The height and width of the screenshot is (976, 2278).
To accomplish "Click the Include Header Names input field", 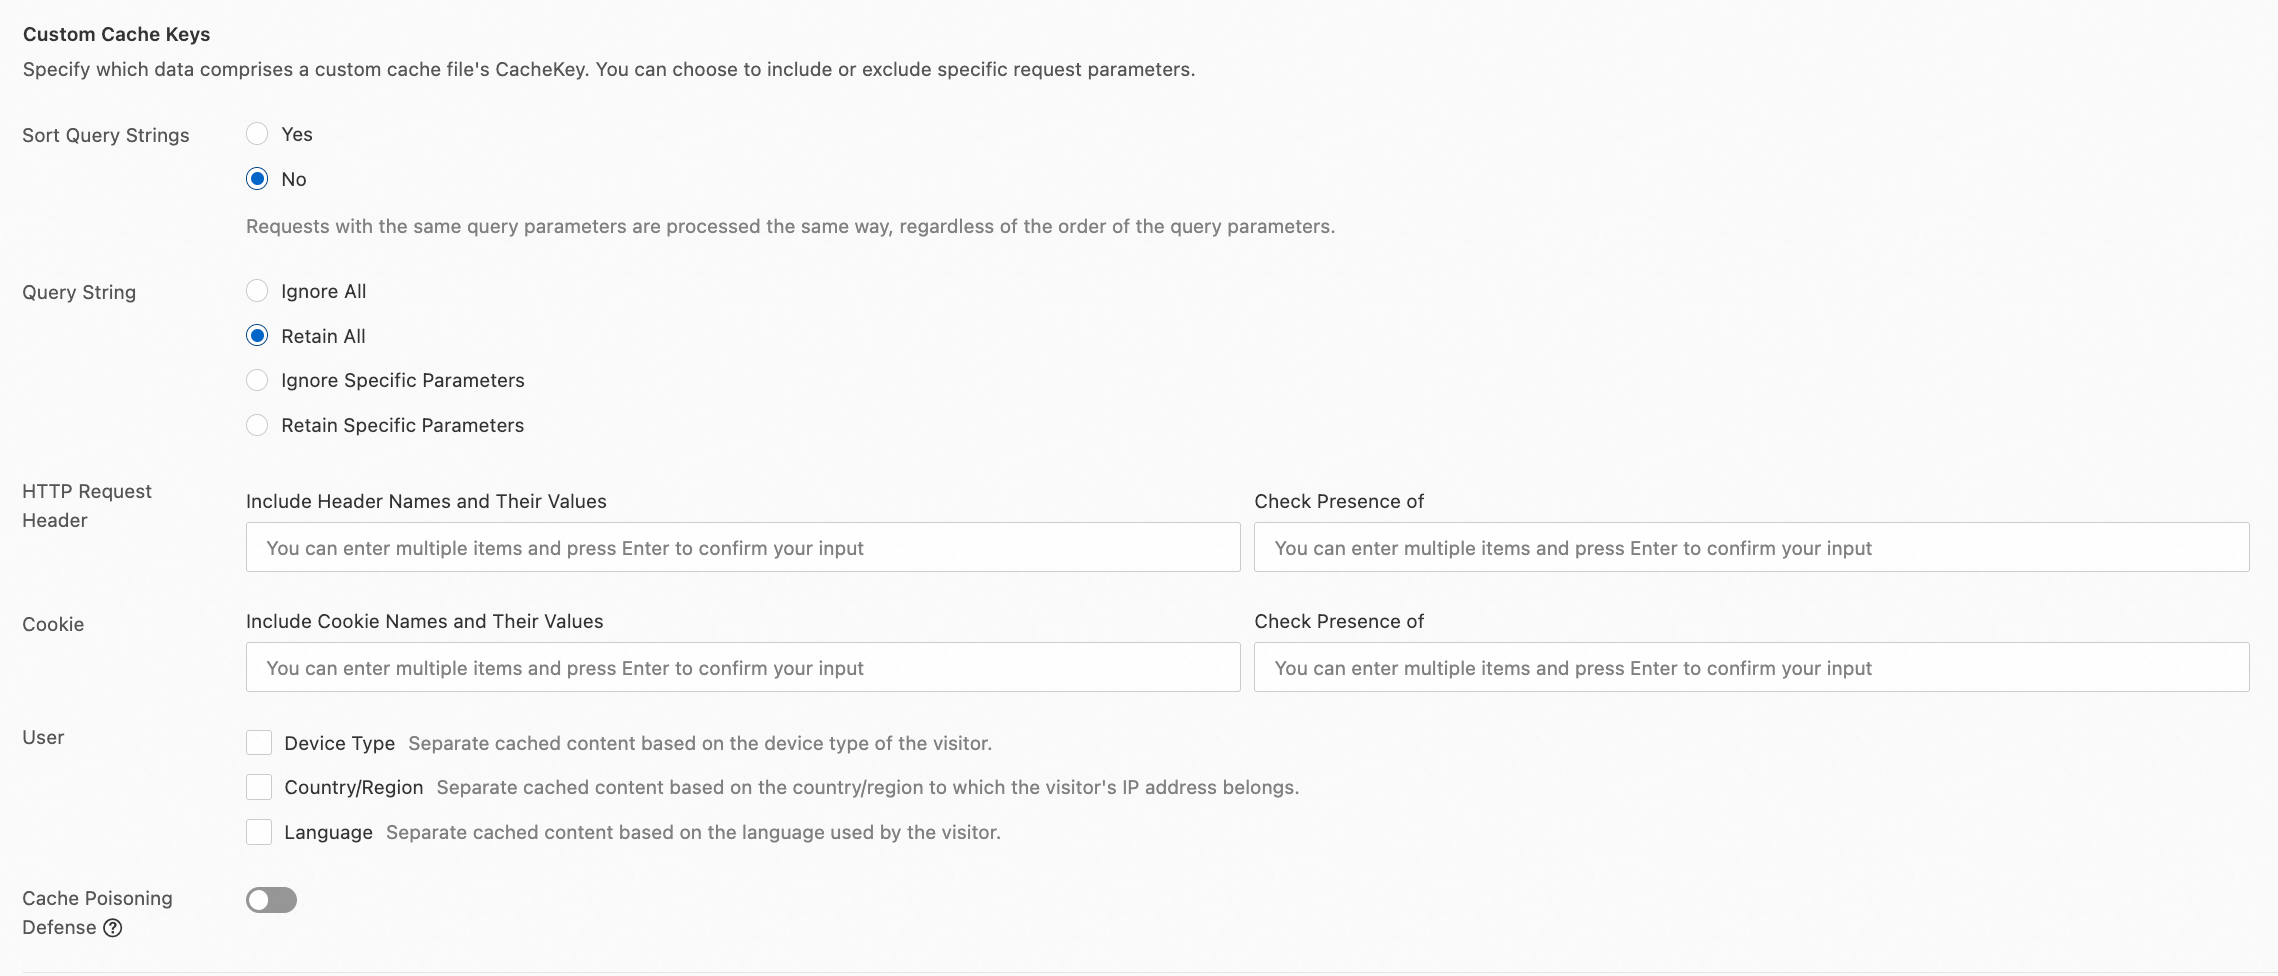I will click(743, 548).
